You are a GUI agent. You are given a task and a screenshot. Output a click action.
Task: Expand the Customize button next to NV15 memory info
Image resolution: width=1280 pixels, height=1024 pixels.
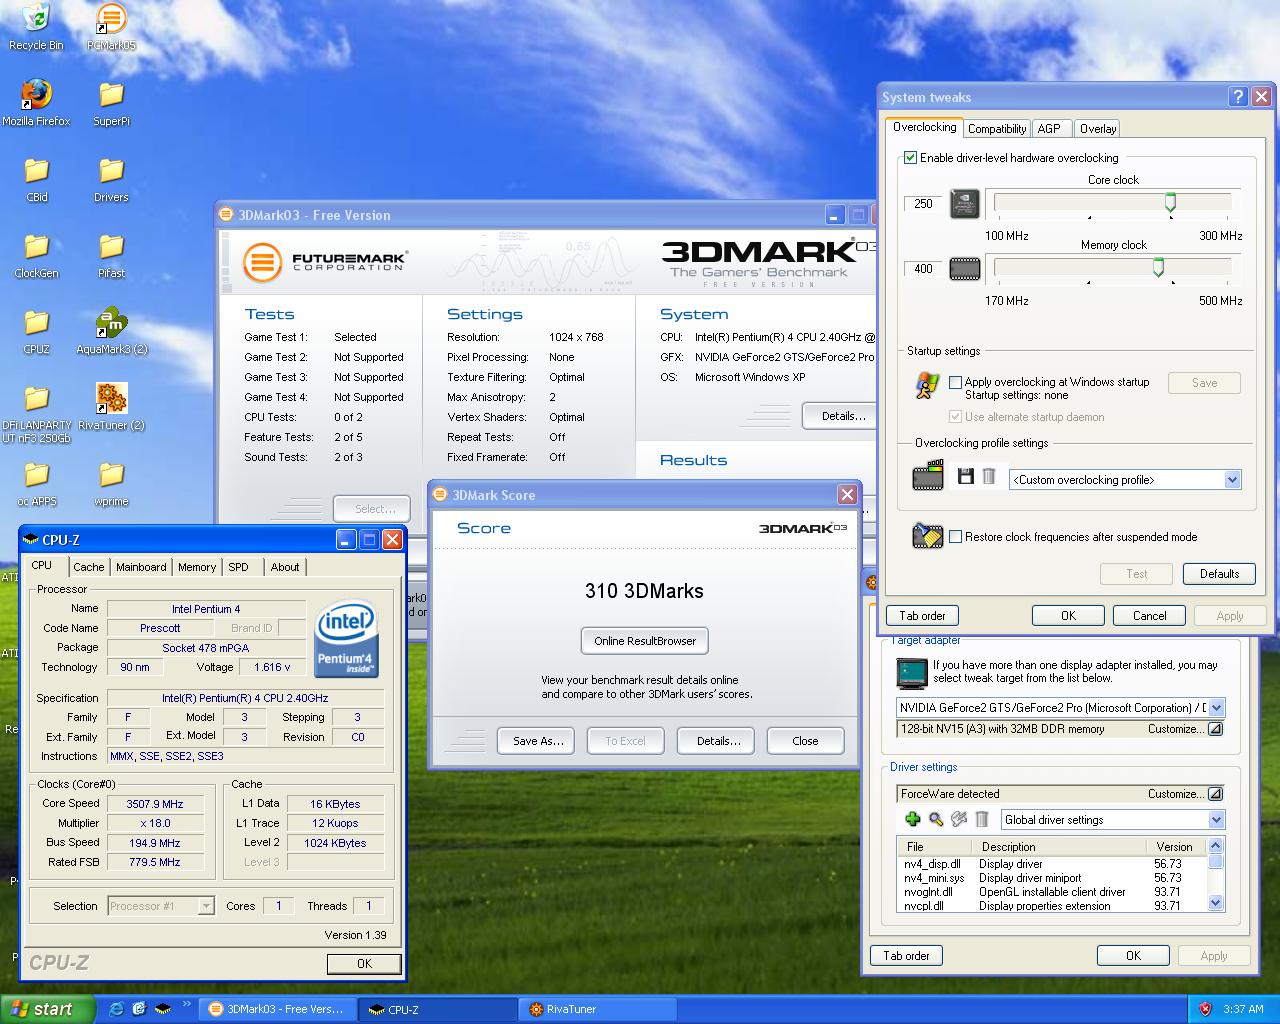coord(1215,729)
